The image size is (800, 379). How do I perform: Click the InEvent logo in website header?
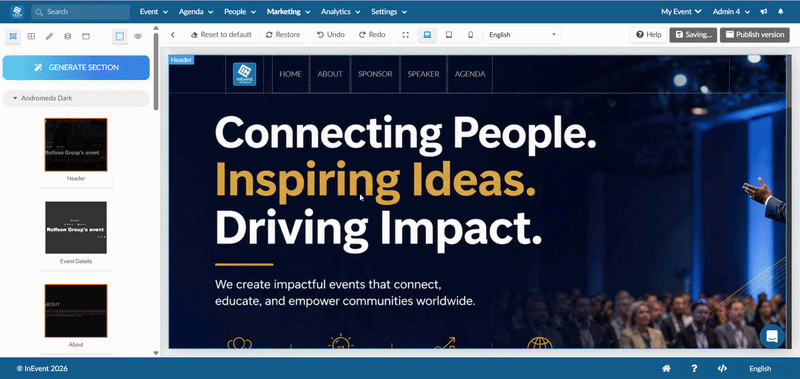click(244, 74)
